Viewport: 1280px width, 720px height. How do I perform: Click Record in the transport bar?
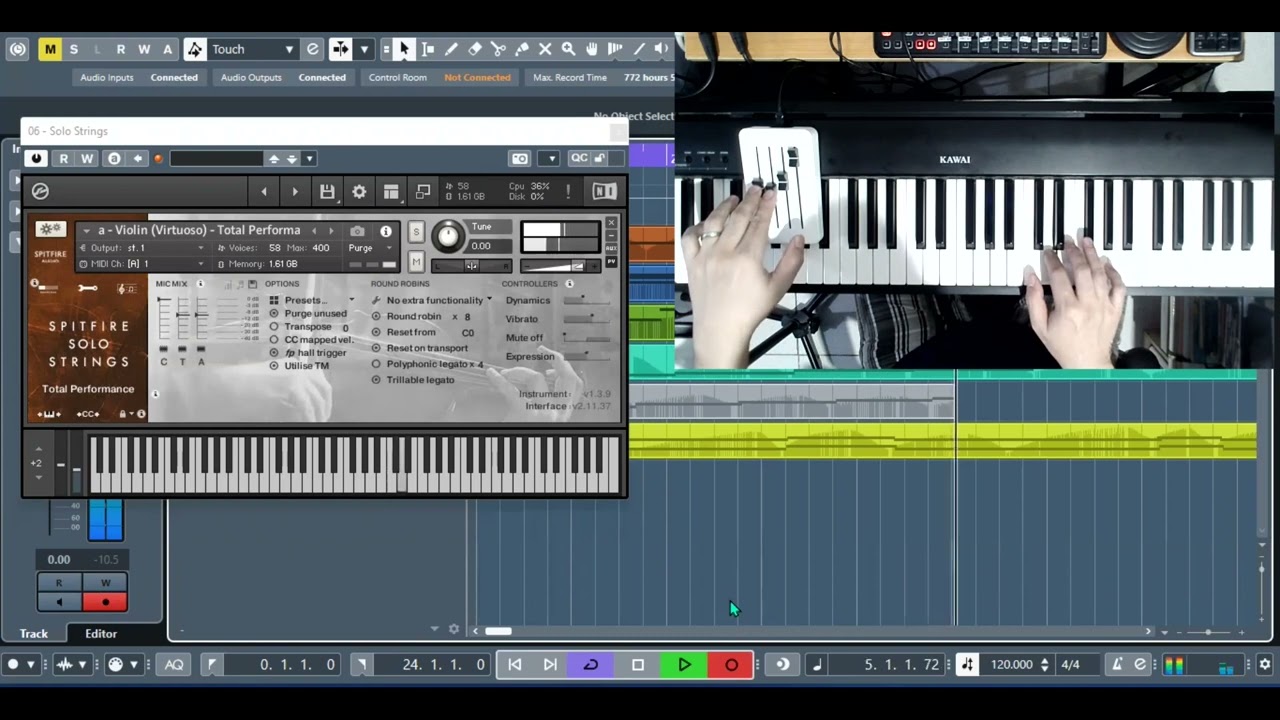(x=731, y=664)
